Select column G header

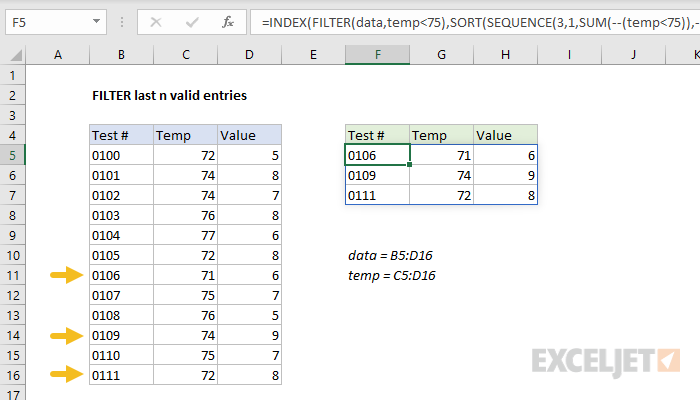[442, 55]
